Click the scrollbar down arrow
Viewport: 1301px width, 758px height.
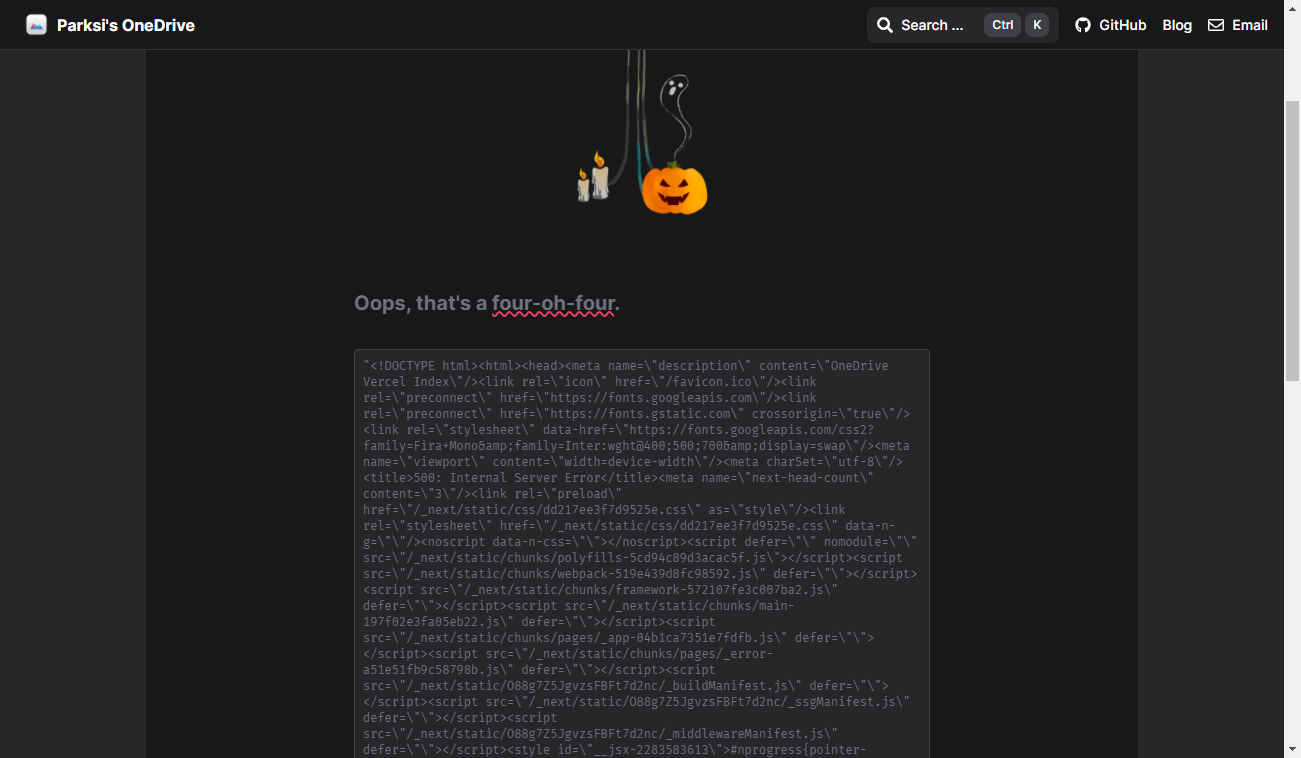tap(1292, 749)
